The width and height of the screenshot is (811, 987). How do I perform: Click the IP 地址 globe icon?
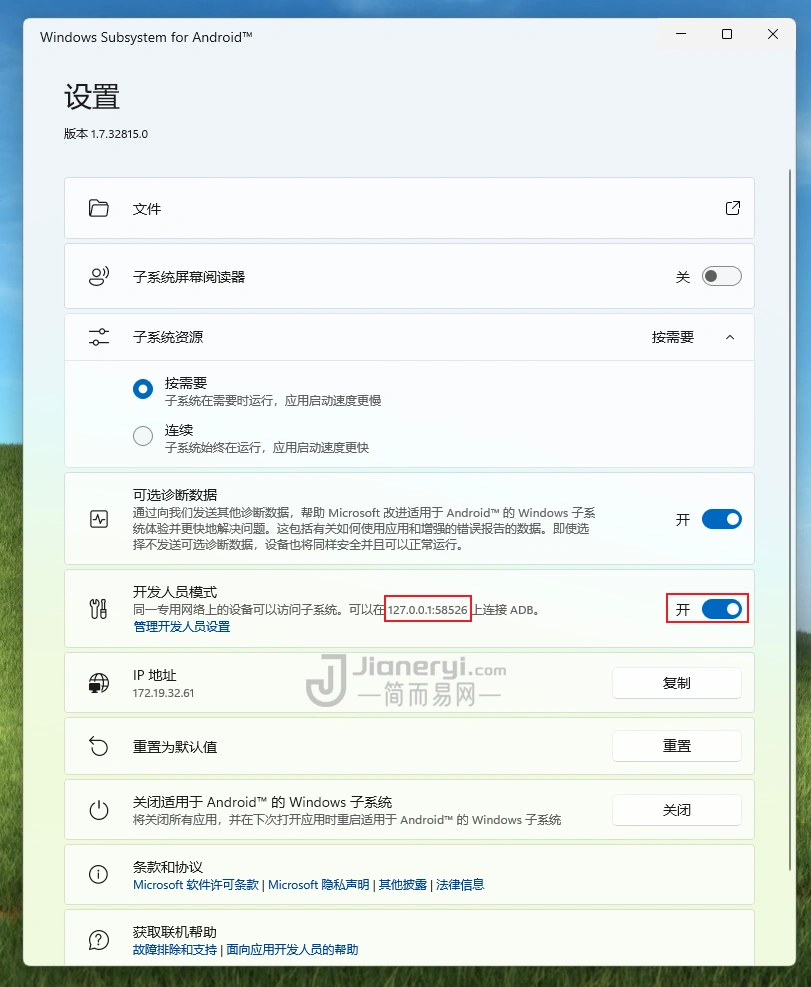coord(99,683)
